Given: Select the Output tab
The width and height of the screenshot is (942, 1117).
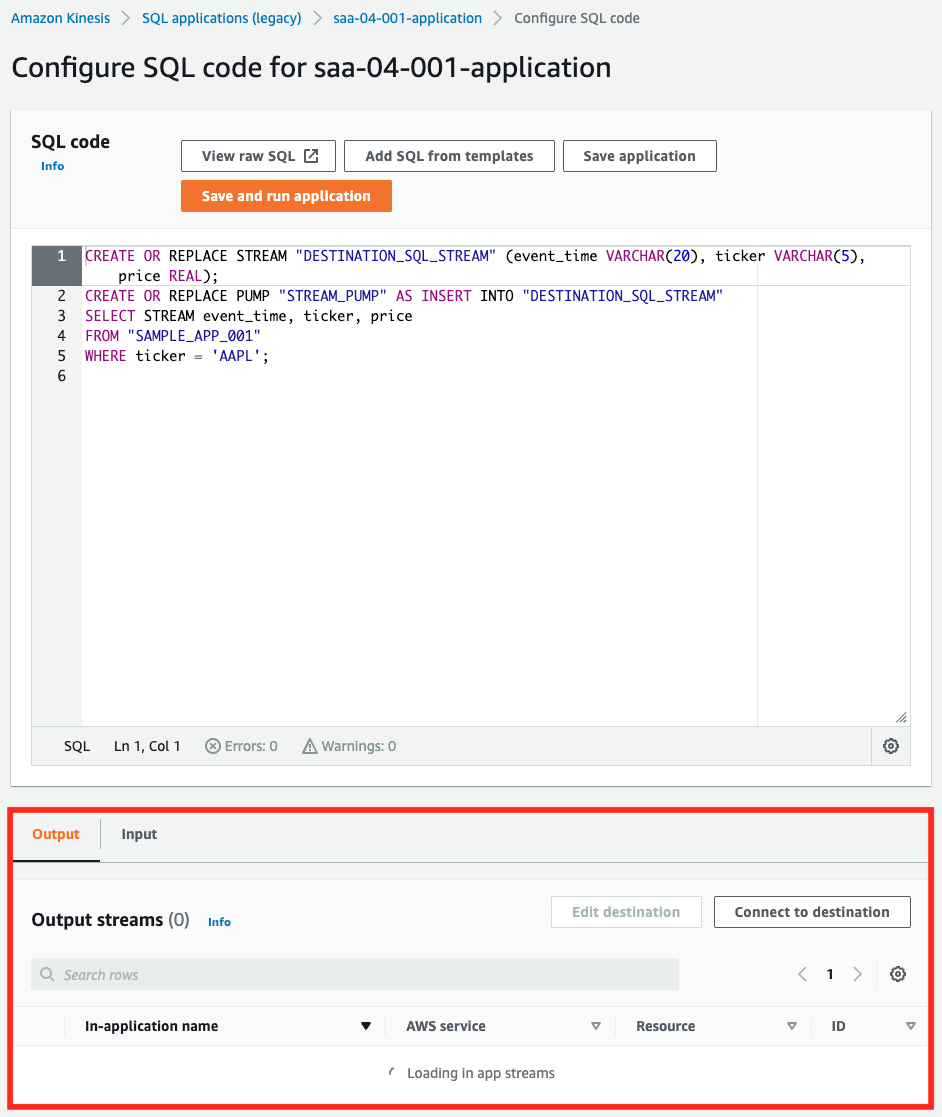Looking at the screenshot, I should (x=56, y=833).
